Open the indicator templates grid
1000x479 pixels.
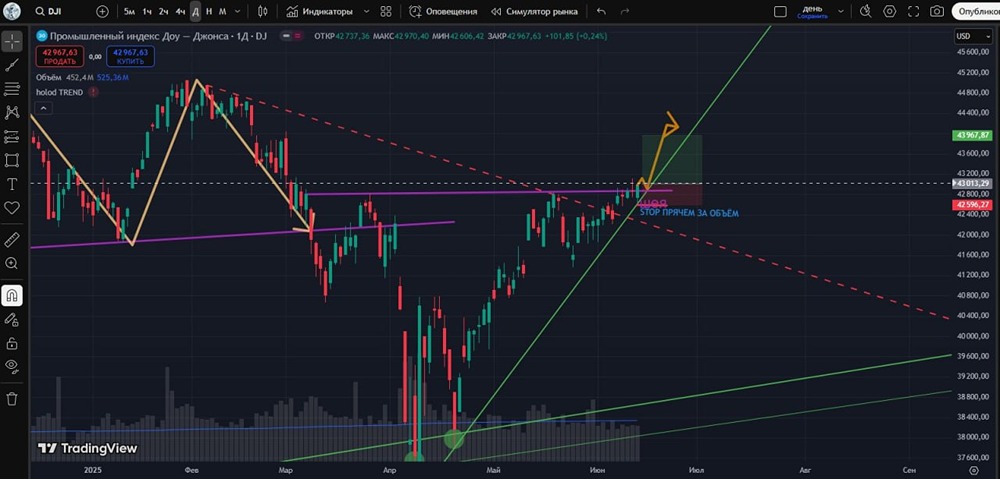point(386,11)
